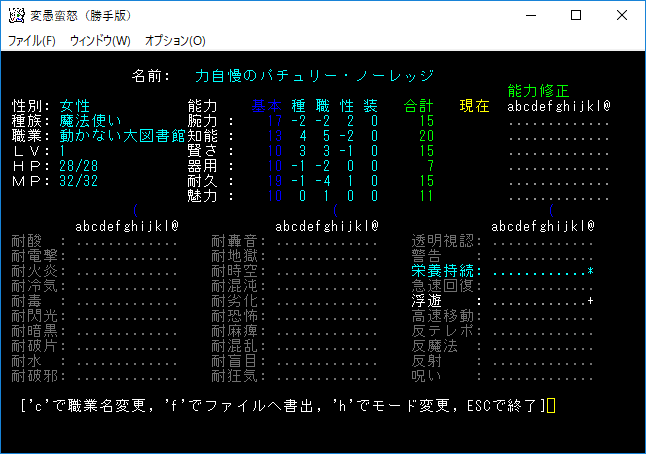Click the MP value 32/32
This screenshot has width=646, height=454.
tap(78, 181)
